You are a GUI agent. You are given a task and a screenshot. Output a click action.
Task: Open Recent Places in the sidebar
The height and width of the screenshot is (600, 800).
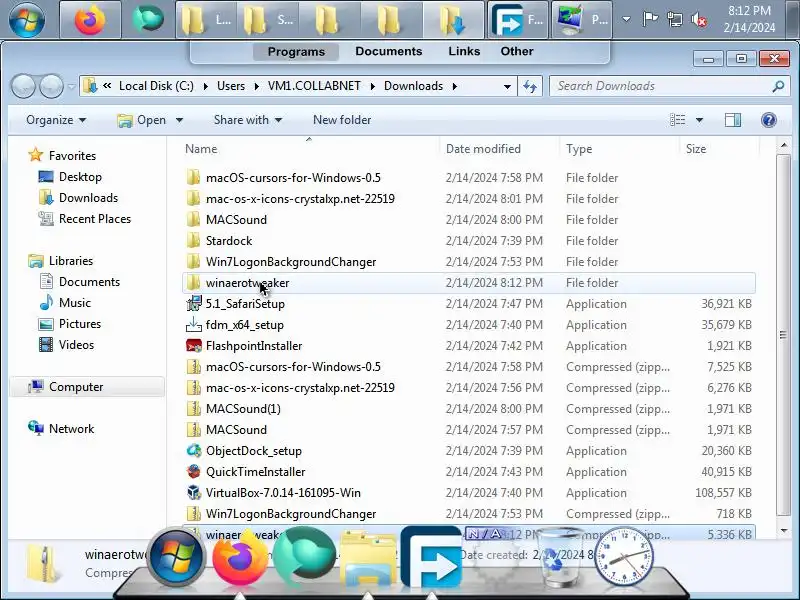tap(85, 219)
